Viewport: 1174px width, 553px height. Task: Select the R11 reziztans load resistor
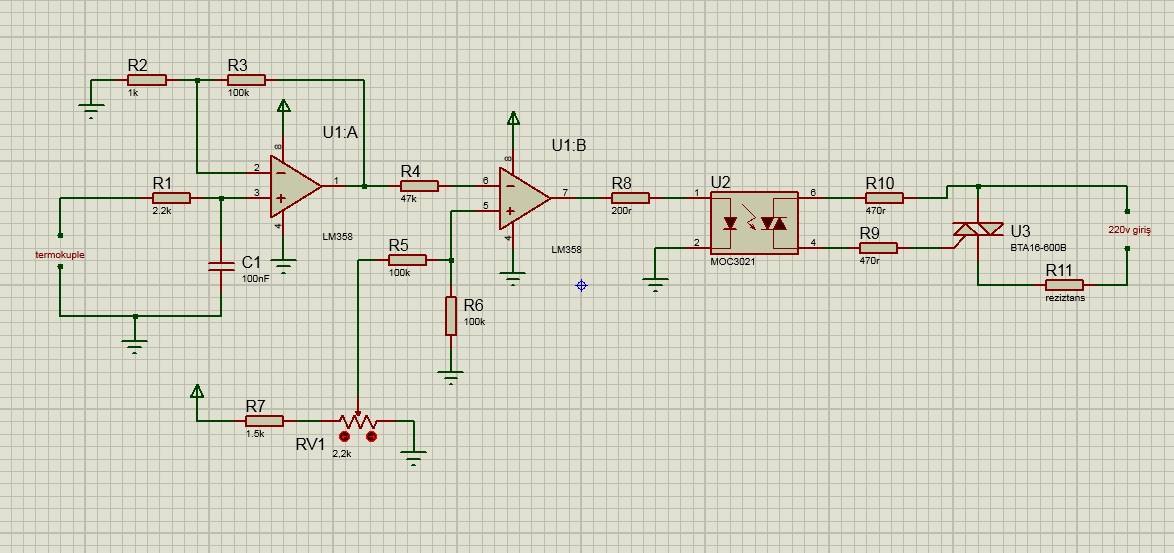(1064, 285)
